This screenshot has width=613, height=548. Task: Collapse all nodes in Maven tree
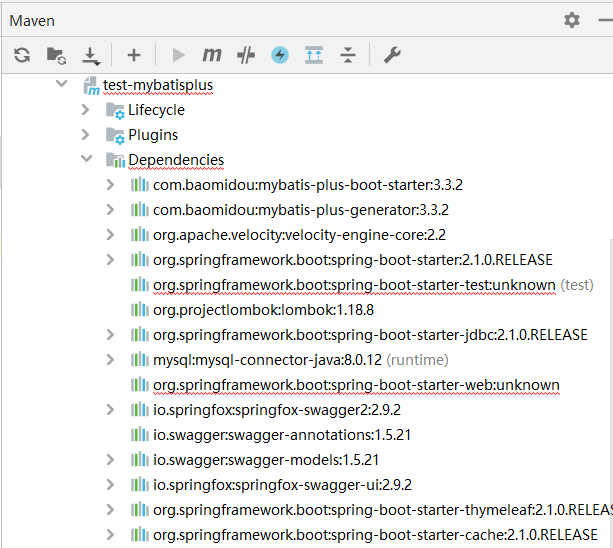[x=348, y=55]
